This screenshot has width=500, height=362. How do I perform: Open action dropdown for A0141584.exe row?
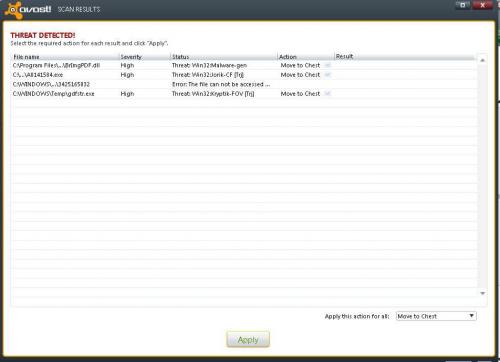pos(327,75)
